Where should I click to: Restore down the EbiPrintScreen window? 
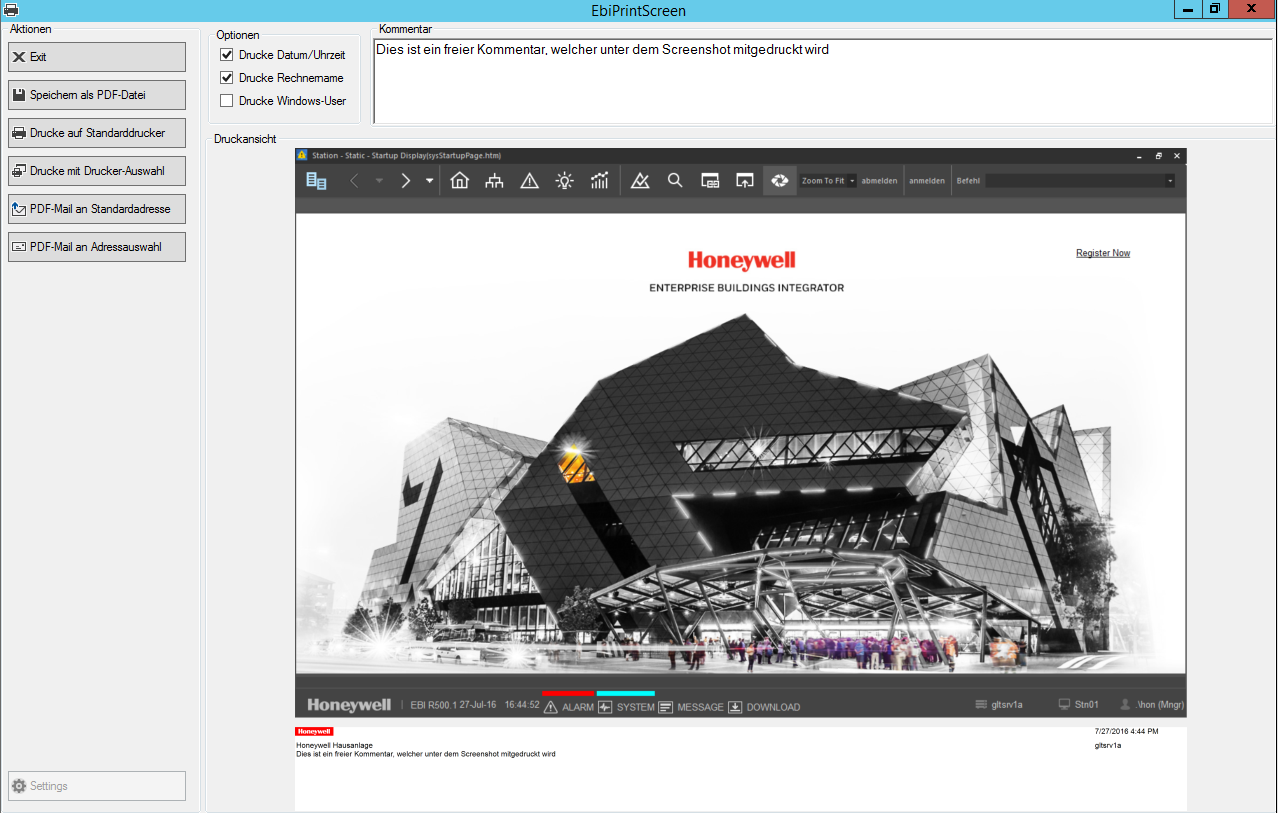point(1214,9)
